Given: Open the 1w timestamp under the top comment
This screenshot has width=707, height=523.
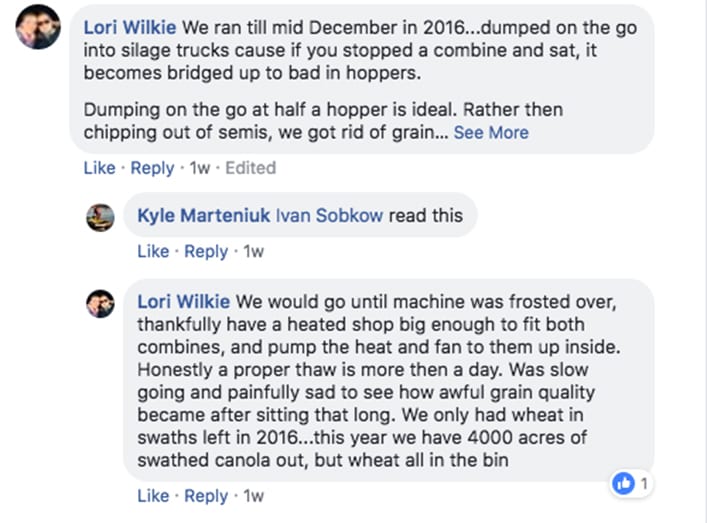Looking at the screenshot, I should pos(199,168).
